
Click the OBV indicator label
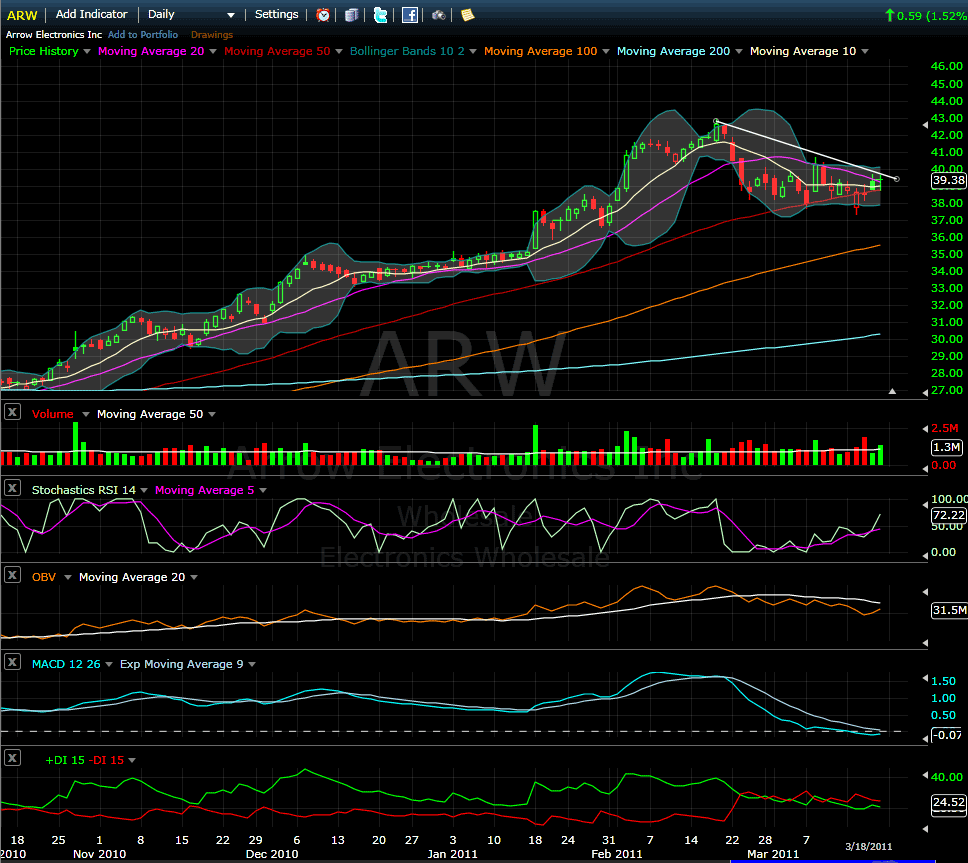coord(44,577)
